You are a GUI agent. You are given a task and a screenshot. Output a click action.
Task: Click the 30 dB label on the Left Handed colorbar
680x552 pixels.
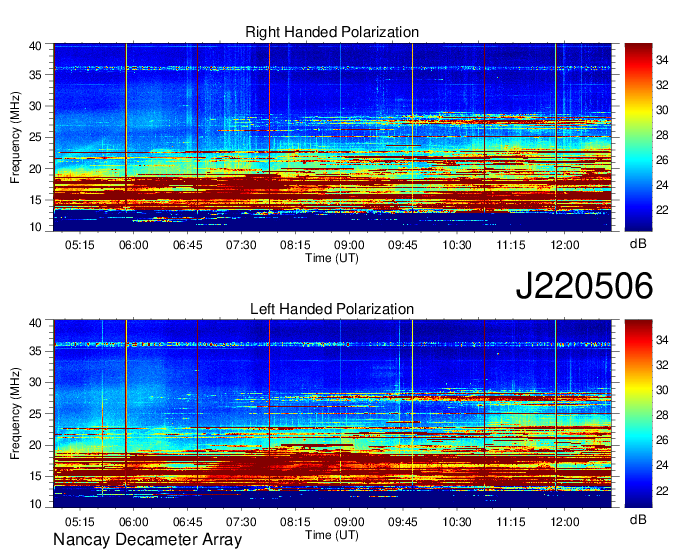pos(662,390)
